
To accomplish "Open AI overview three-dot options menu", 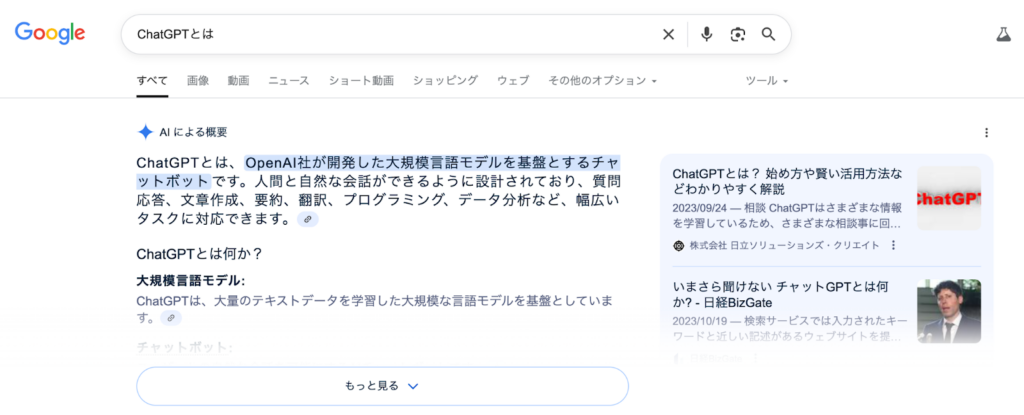I will tap(986, 133).
